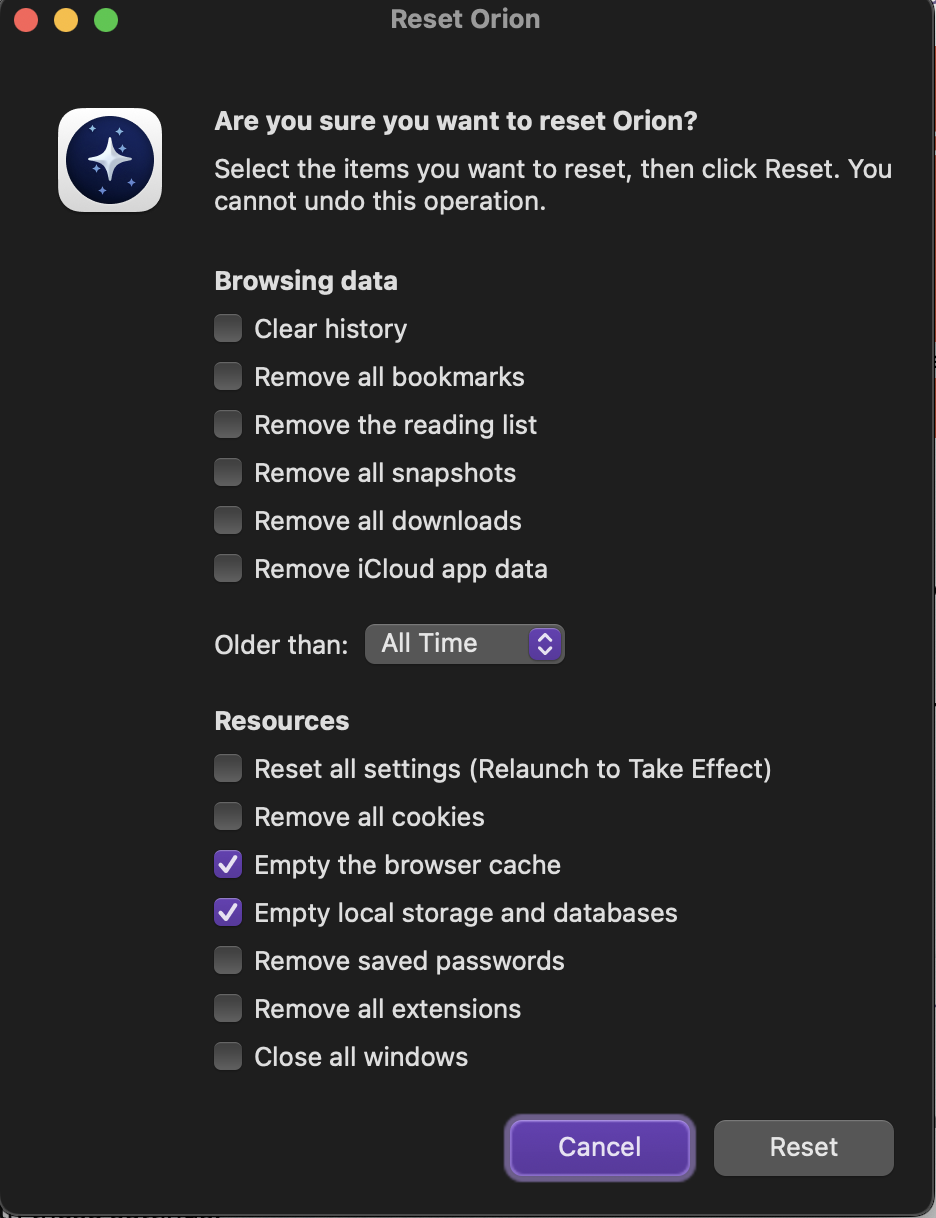Select Remove all snapshots checkbox

pos(228,472)
